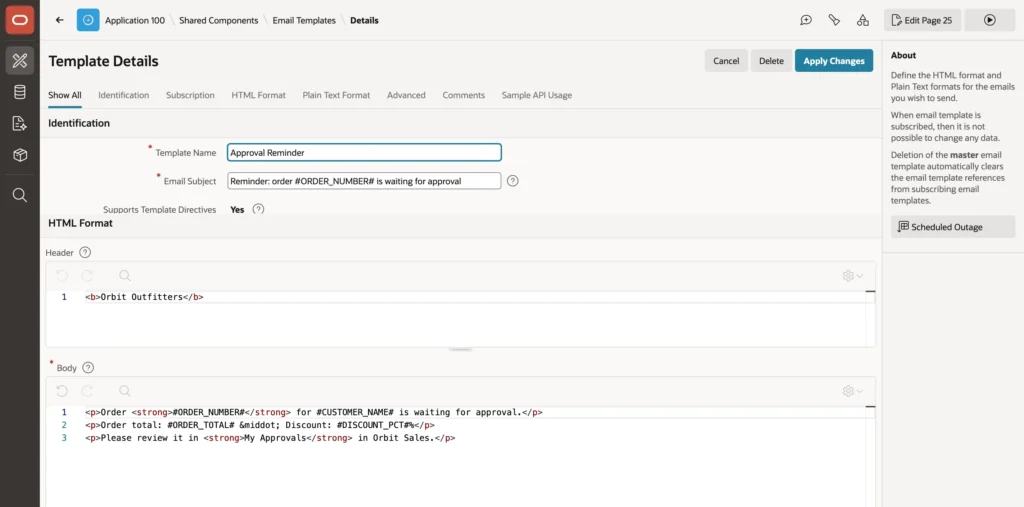
Task: Switch to the Sample API Usage tab
Action: coord(537,95)
